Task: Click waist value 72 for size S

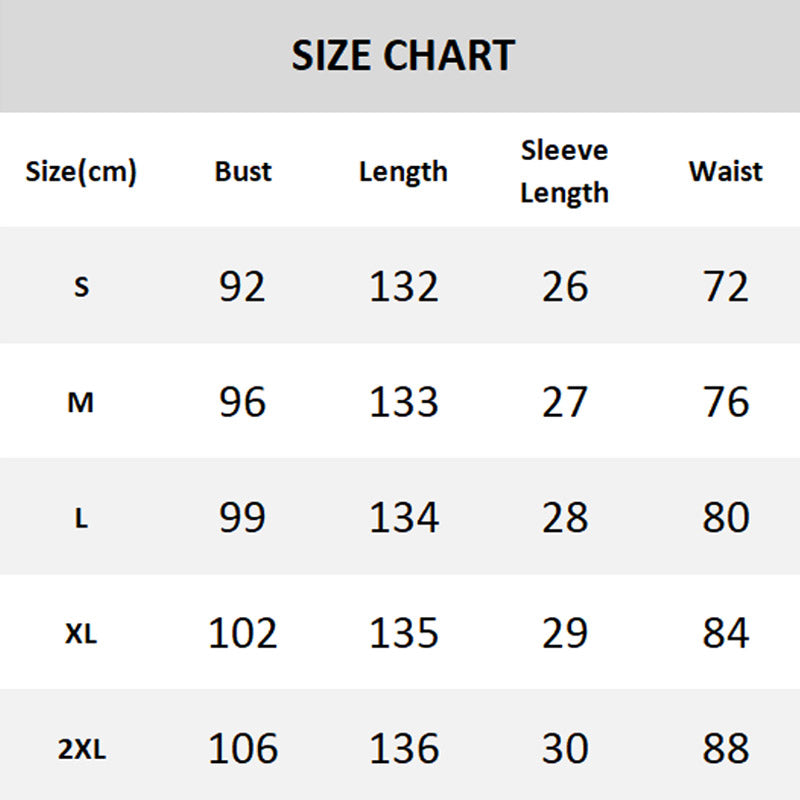Action: click(x=725, y=287)
